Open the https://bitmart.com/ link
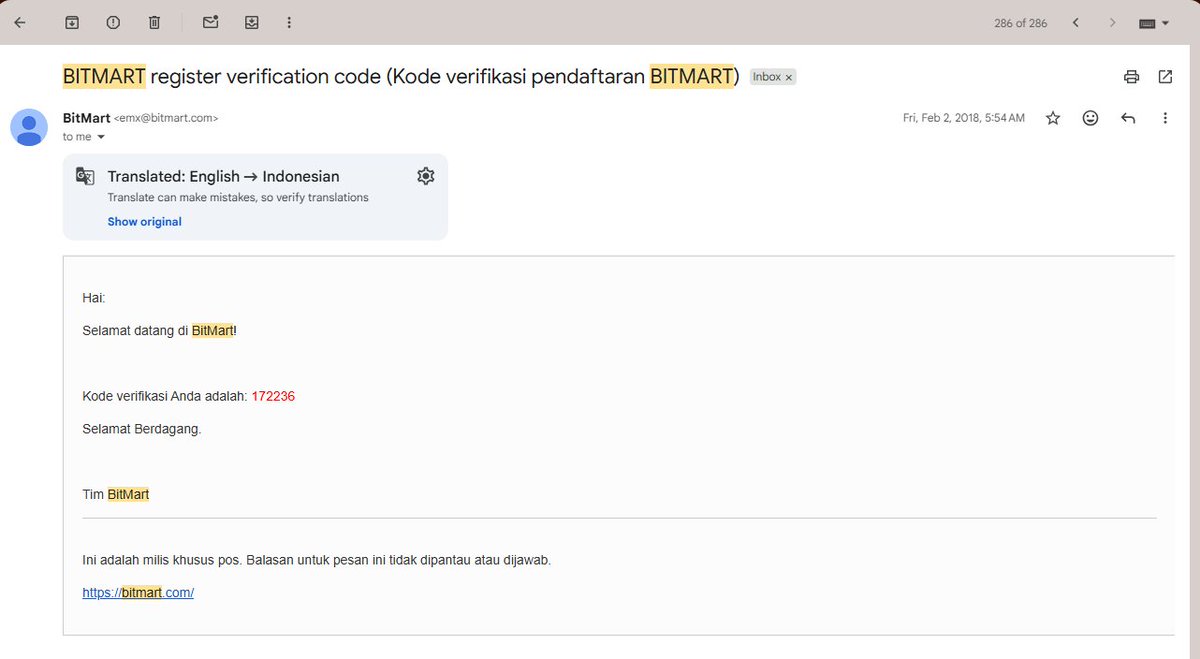Screen dimensions: 1200x659 (138, 592)
